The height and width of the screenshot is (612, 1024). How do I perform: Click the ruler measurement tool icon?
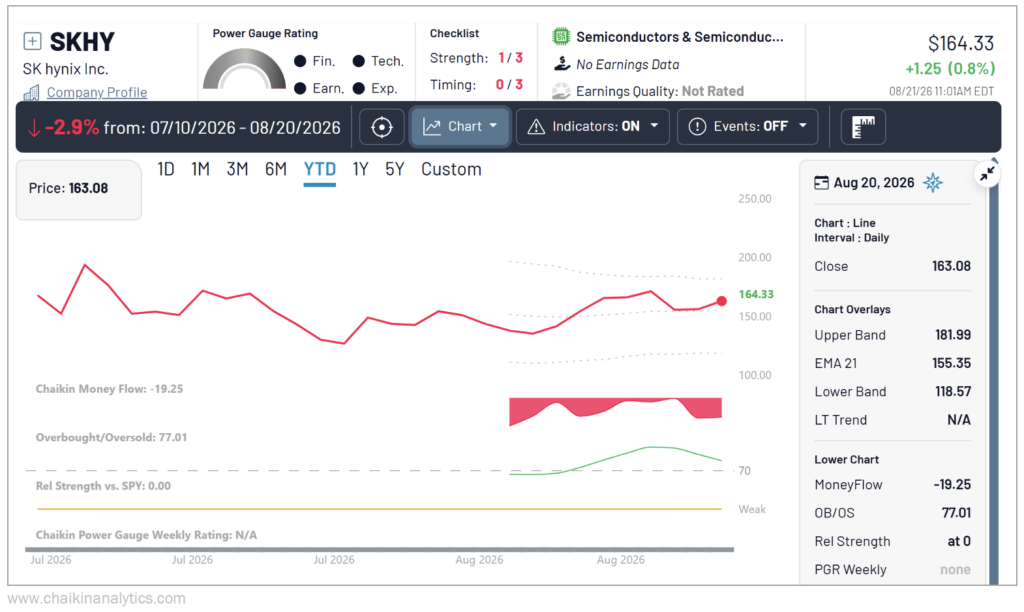(x=863, y=127)
